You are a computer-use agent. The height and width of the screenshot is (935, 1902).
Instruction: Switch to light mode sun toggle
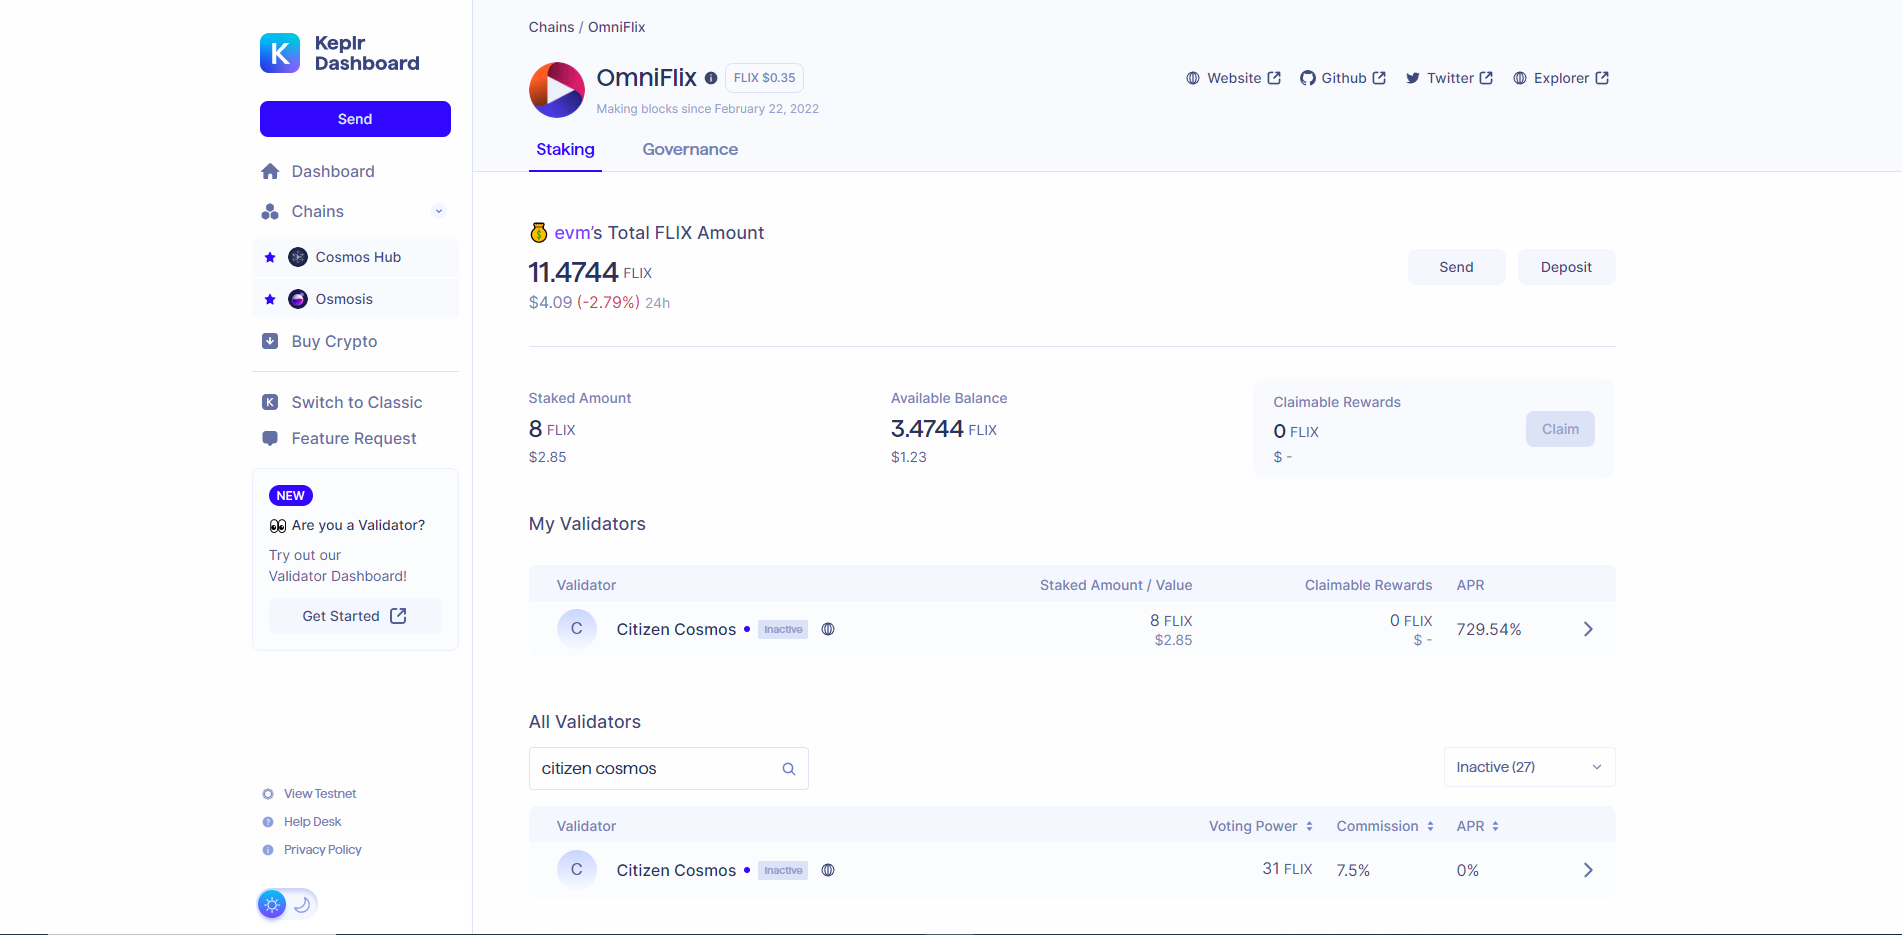tap(272, 904)
